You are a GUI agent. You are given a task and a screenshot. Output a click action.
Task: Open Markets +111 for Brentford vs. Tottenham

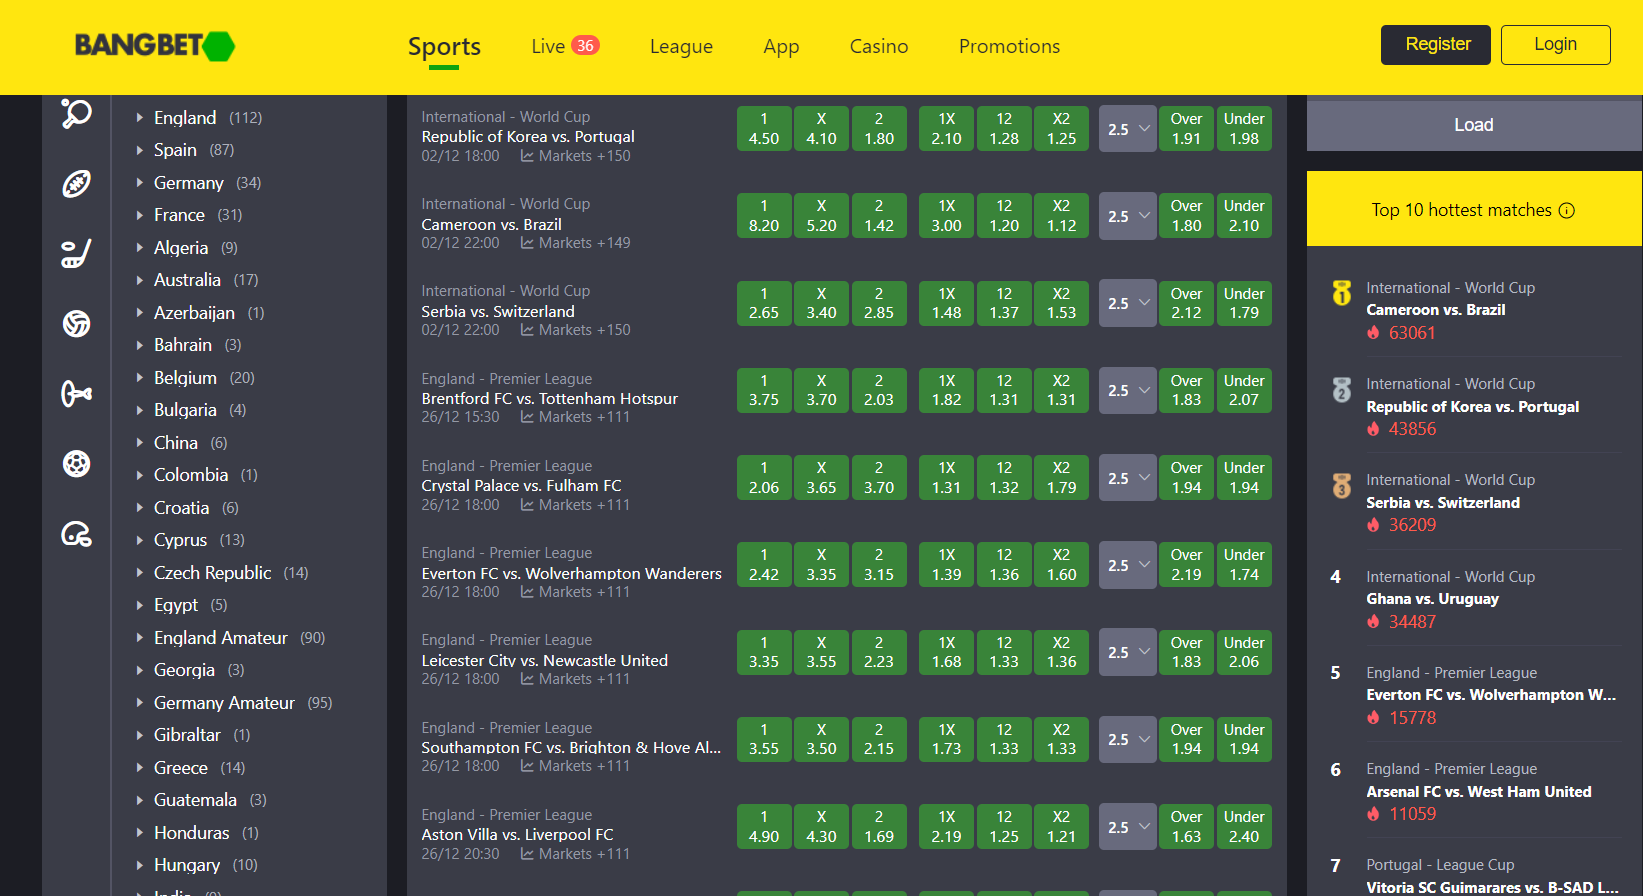pos(575,417)
